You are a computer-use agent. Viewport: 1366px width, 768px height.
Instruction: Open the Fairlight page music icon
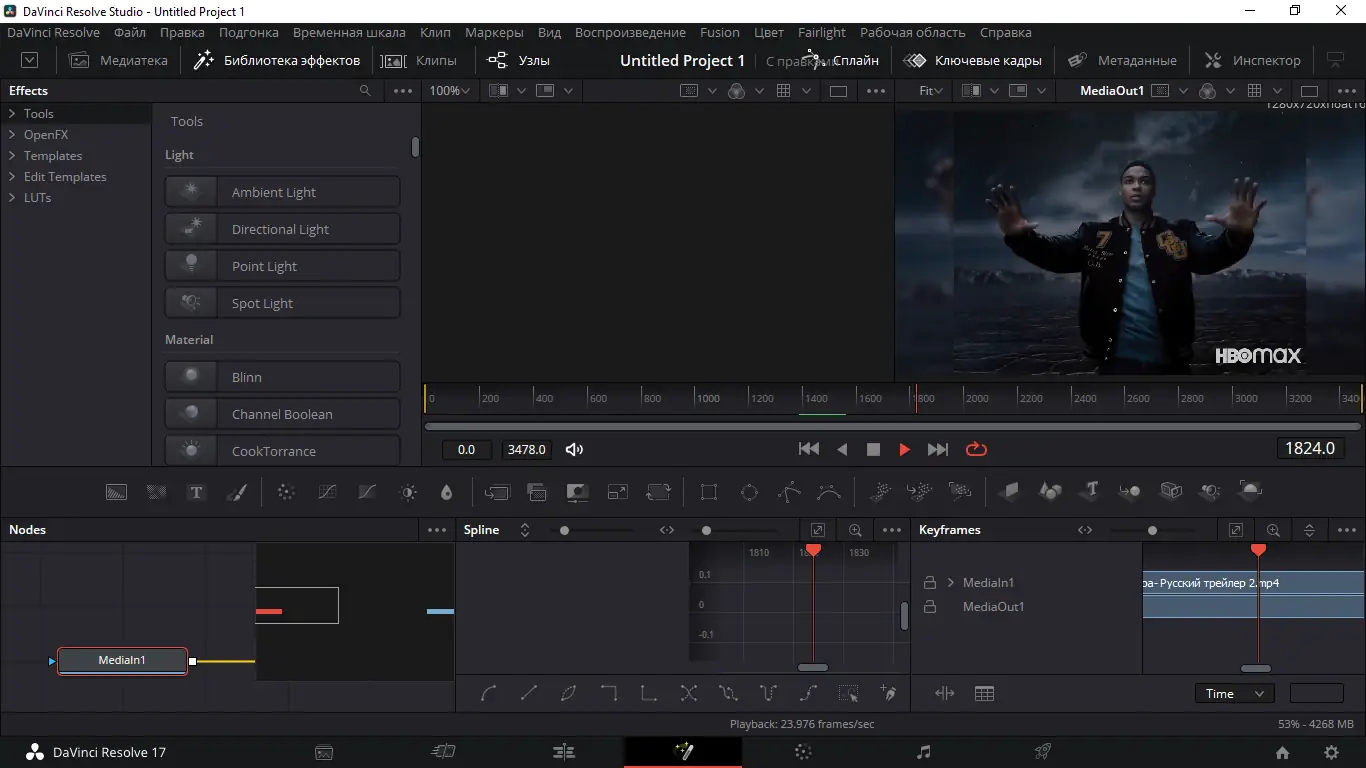point(924,752)
